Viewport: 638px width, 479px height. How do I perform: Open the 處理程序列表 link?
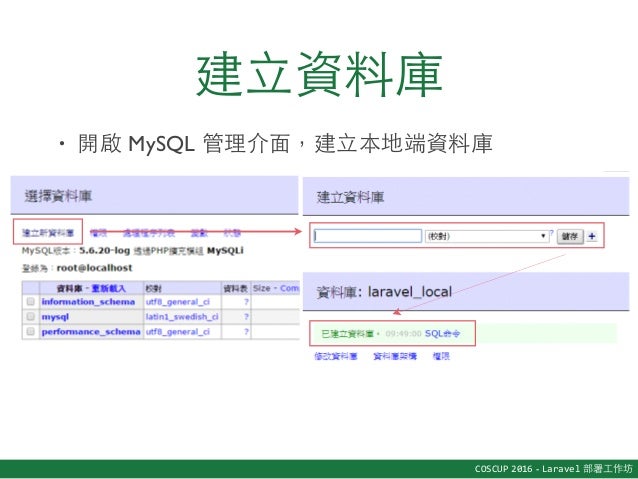coord(149,233)
